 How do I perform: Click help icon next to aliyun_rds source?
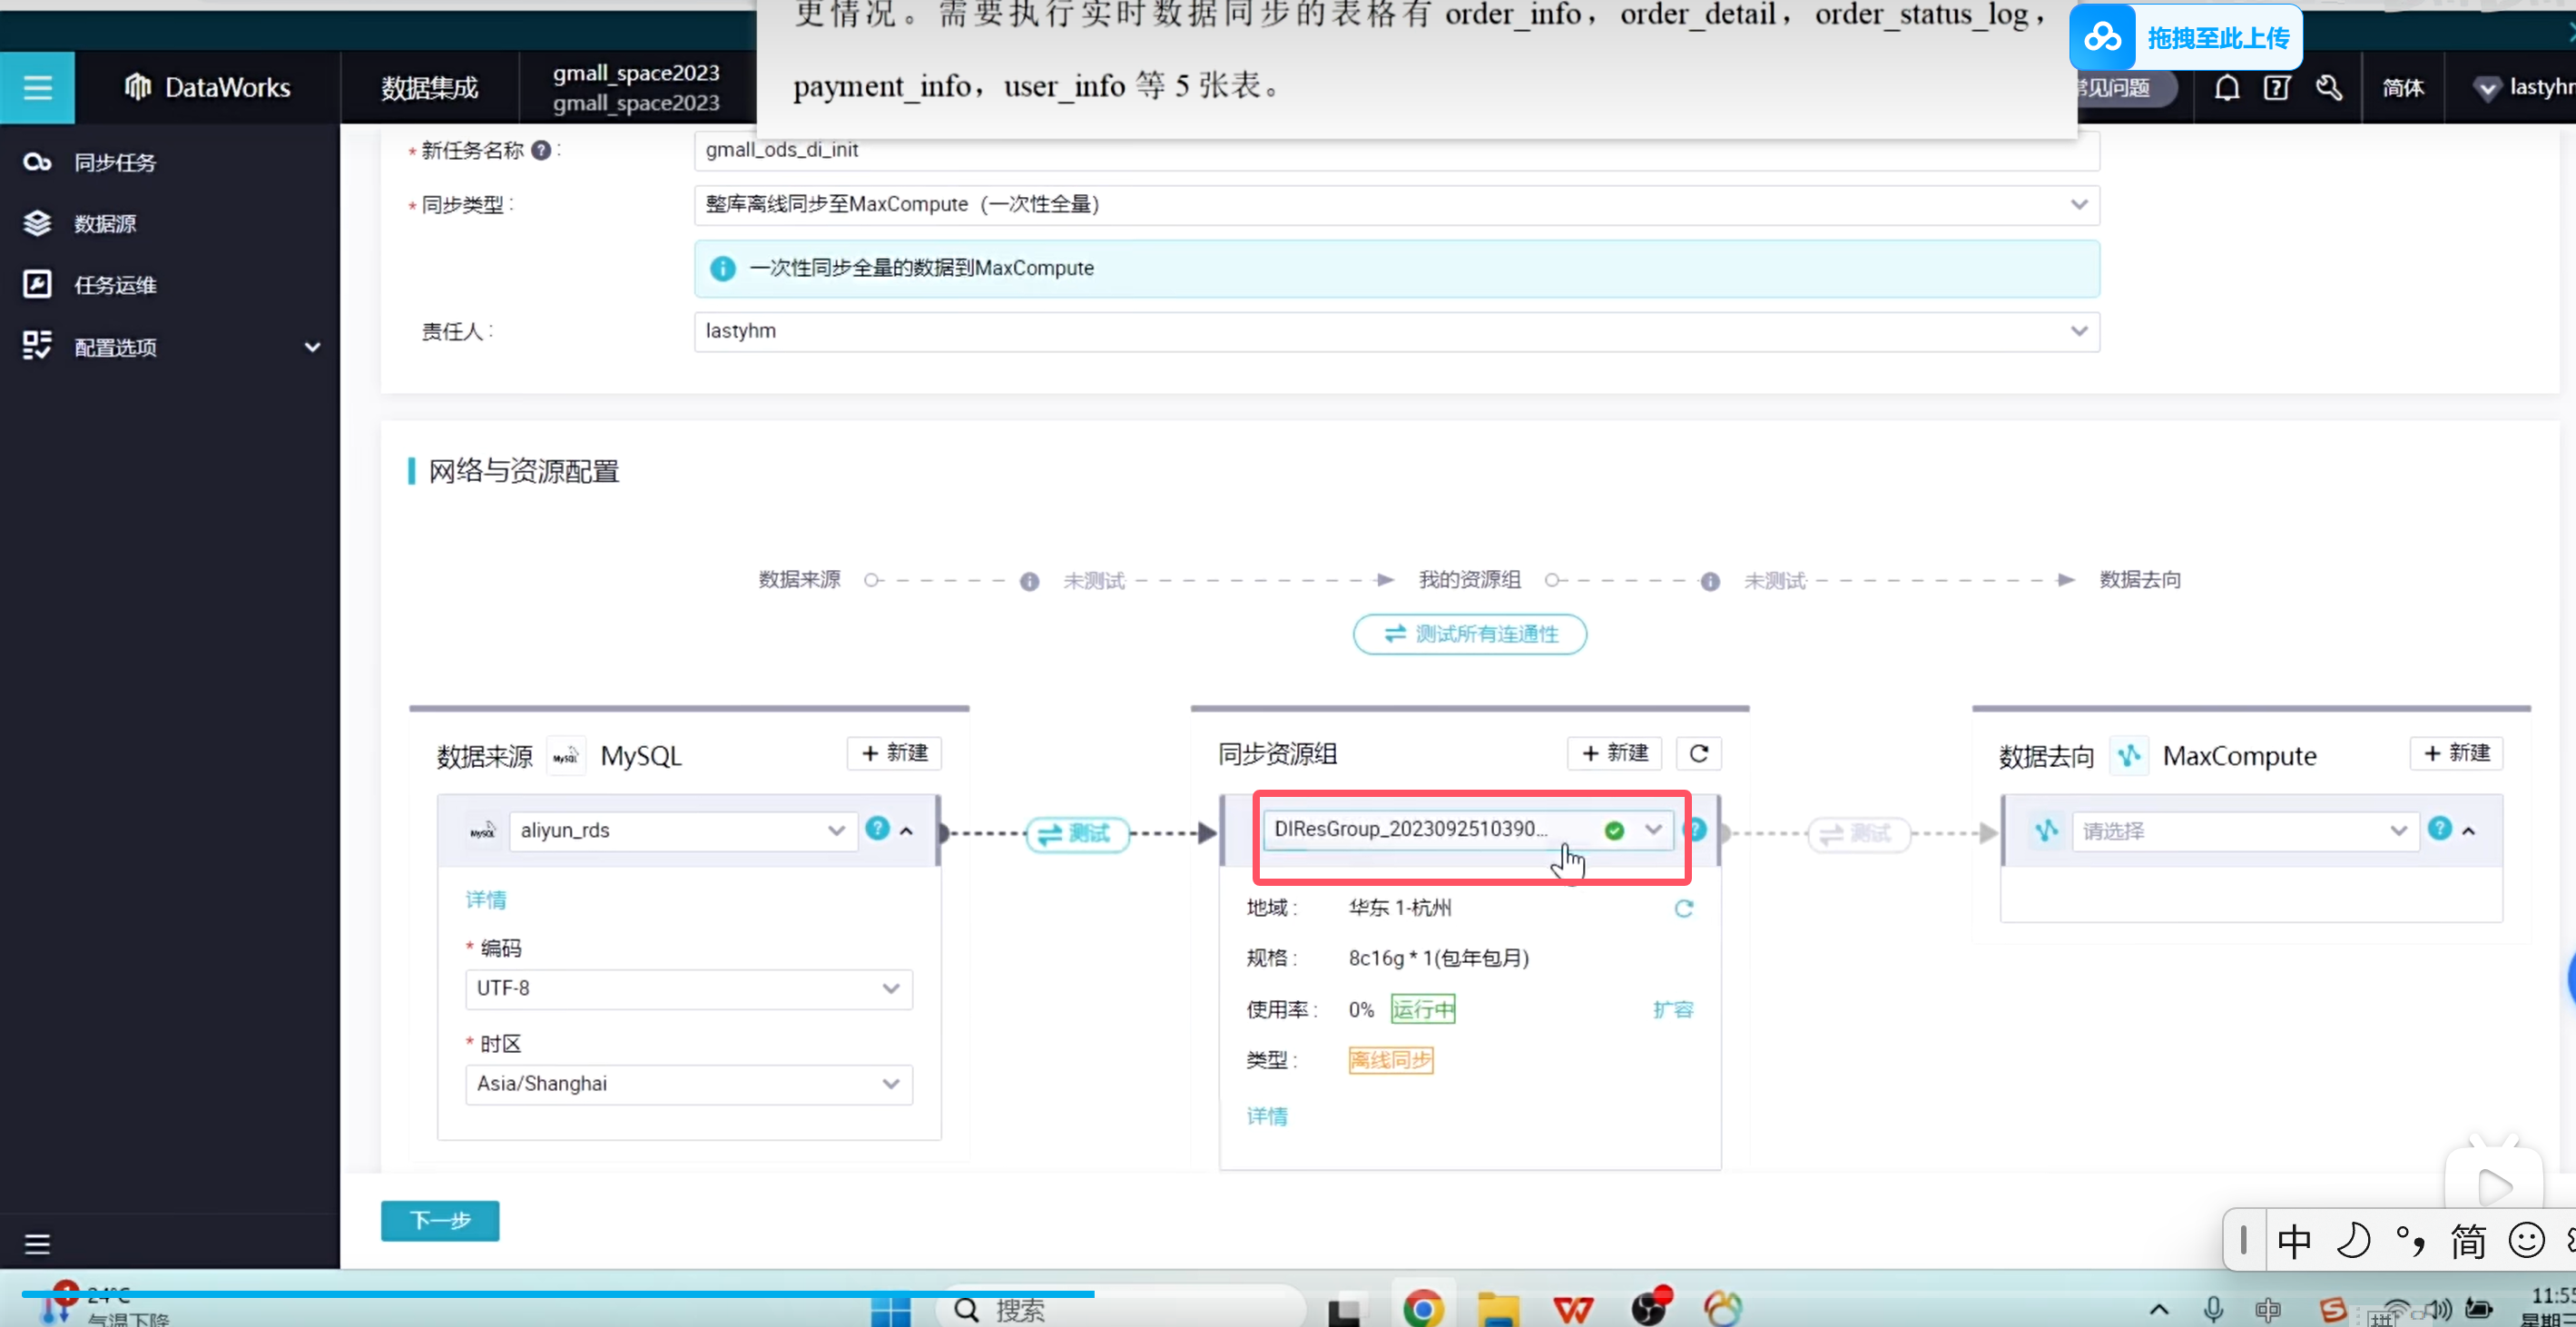tap(877, 828)
